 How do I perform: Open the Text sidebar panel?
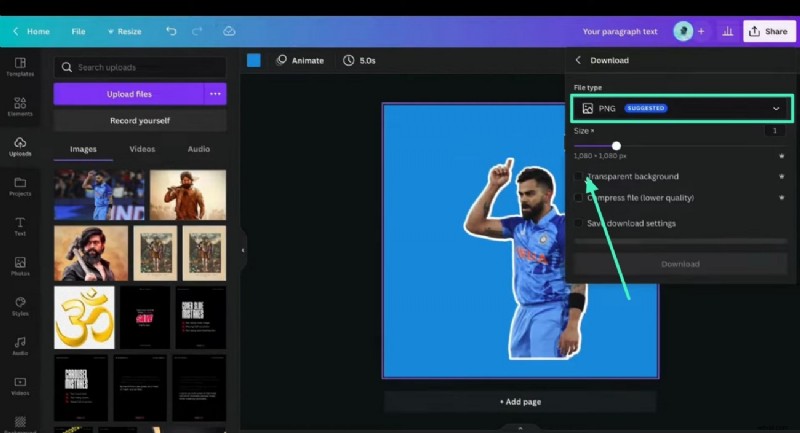[x=20, y=226]
